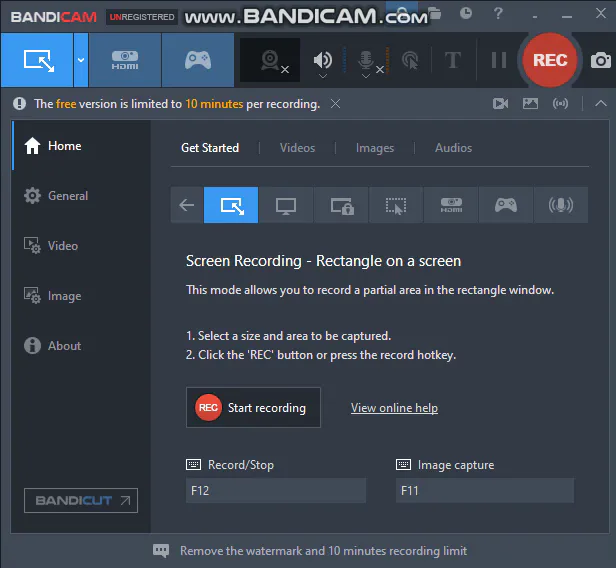Select the Get Started tab

pos(210,148)
